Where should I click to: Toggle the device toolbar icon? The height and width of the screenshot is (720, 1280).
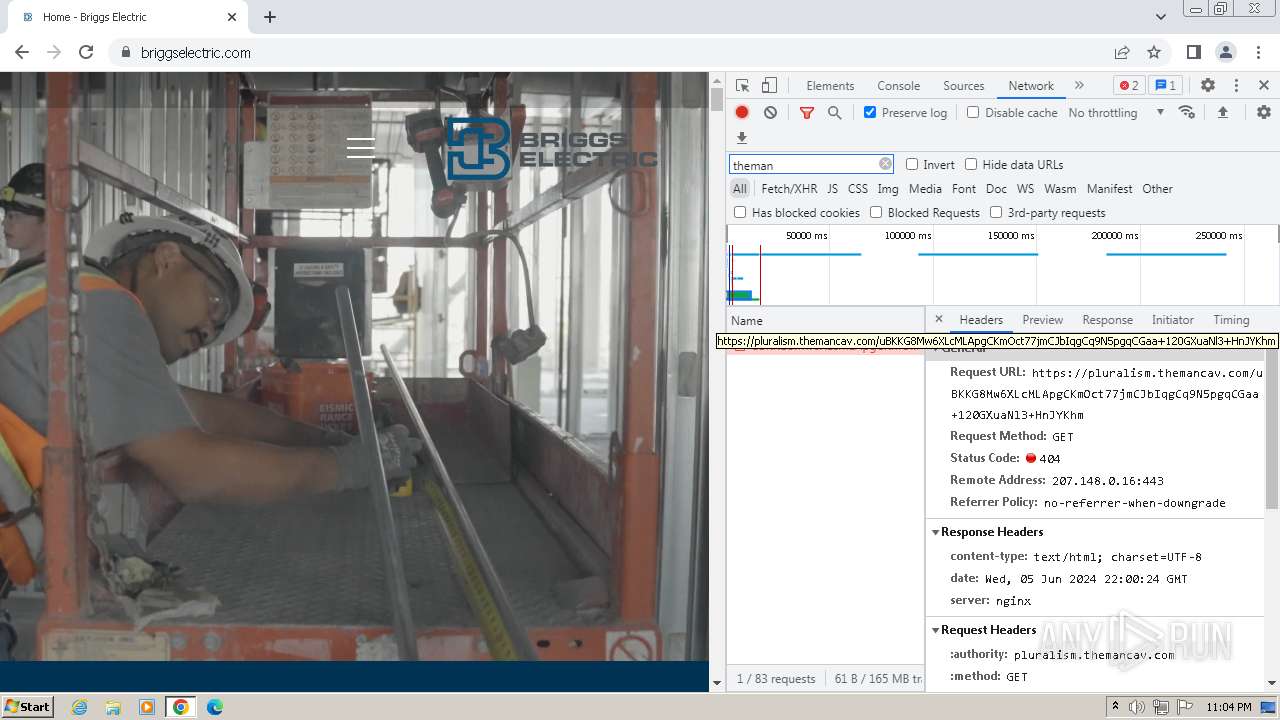769,86
